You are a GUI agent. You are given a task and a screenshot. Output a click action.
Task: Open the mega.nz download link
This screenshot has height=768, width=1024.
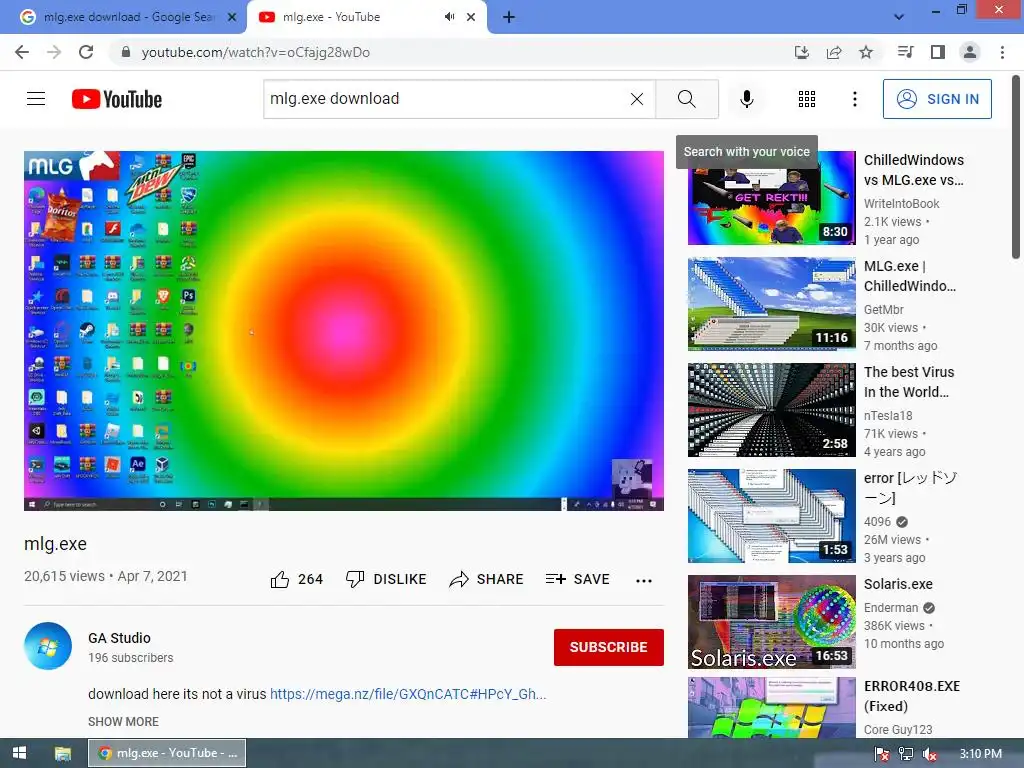pyautogui.click(x=408, y=694)
